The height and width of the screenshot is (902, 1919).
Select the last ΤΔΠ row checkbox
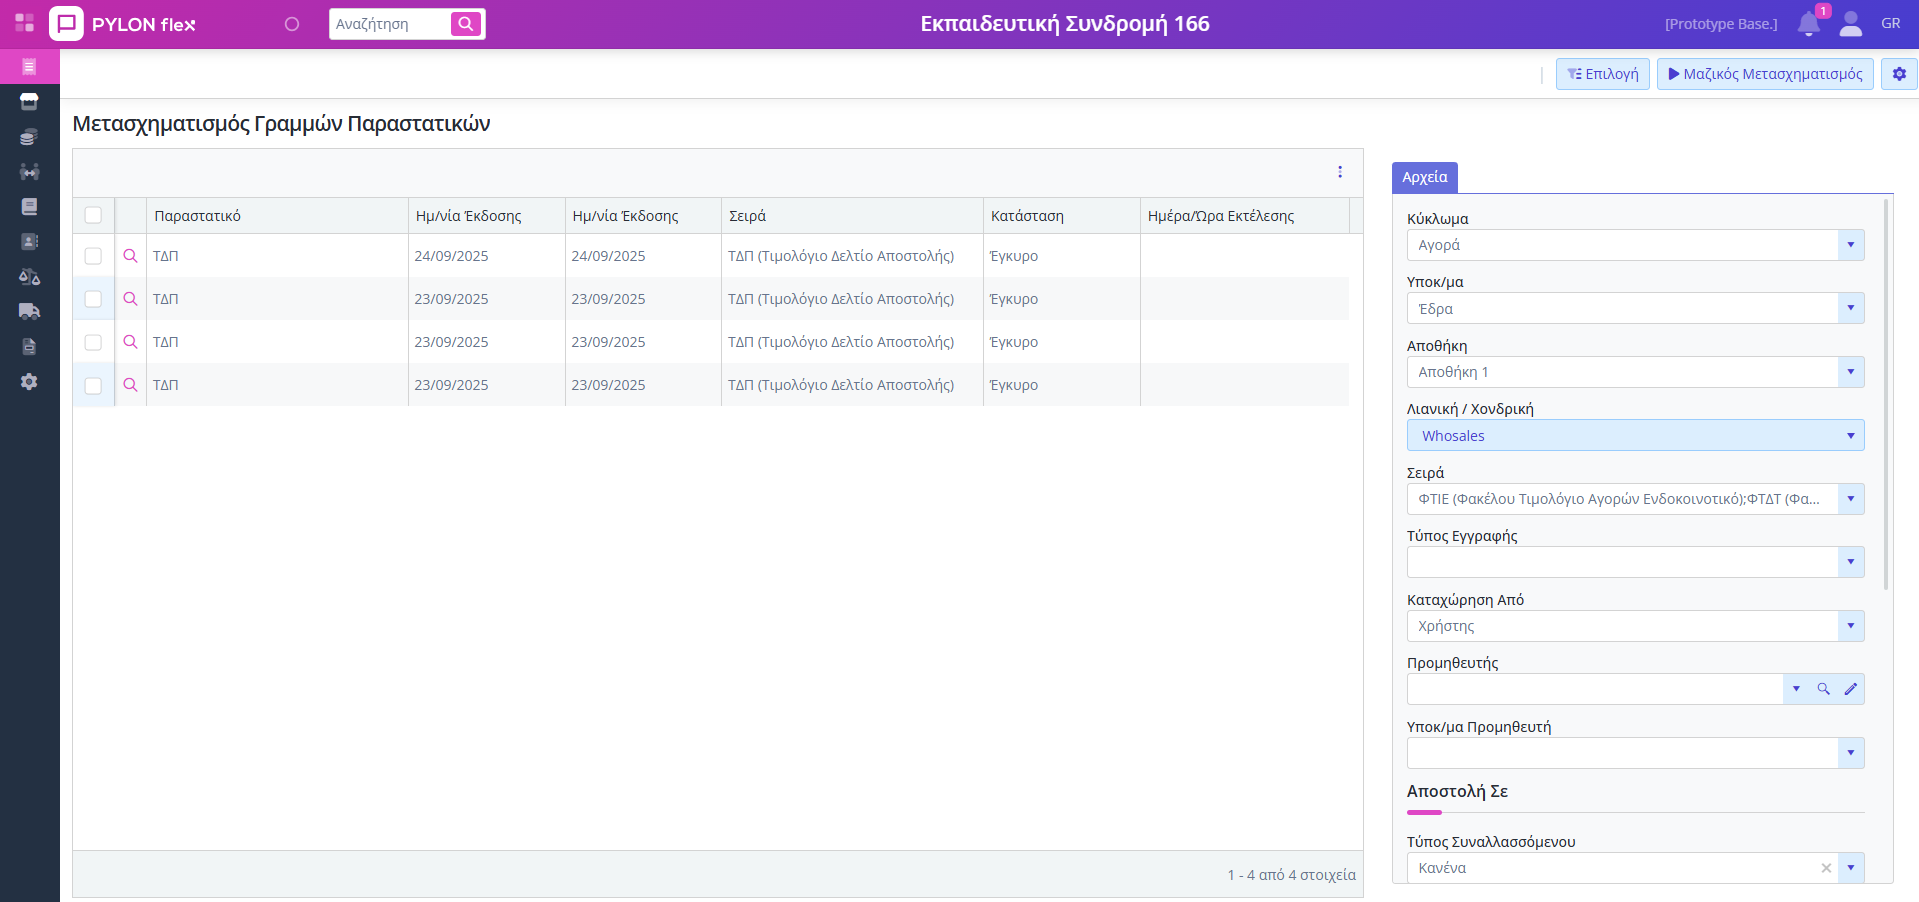click(93, 385)
